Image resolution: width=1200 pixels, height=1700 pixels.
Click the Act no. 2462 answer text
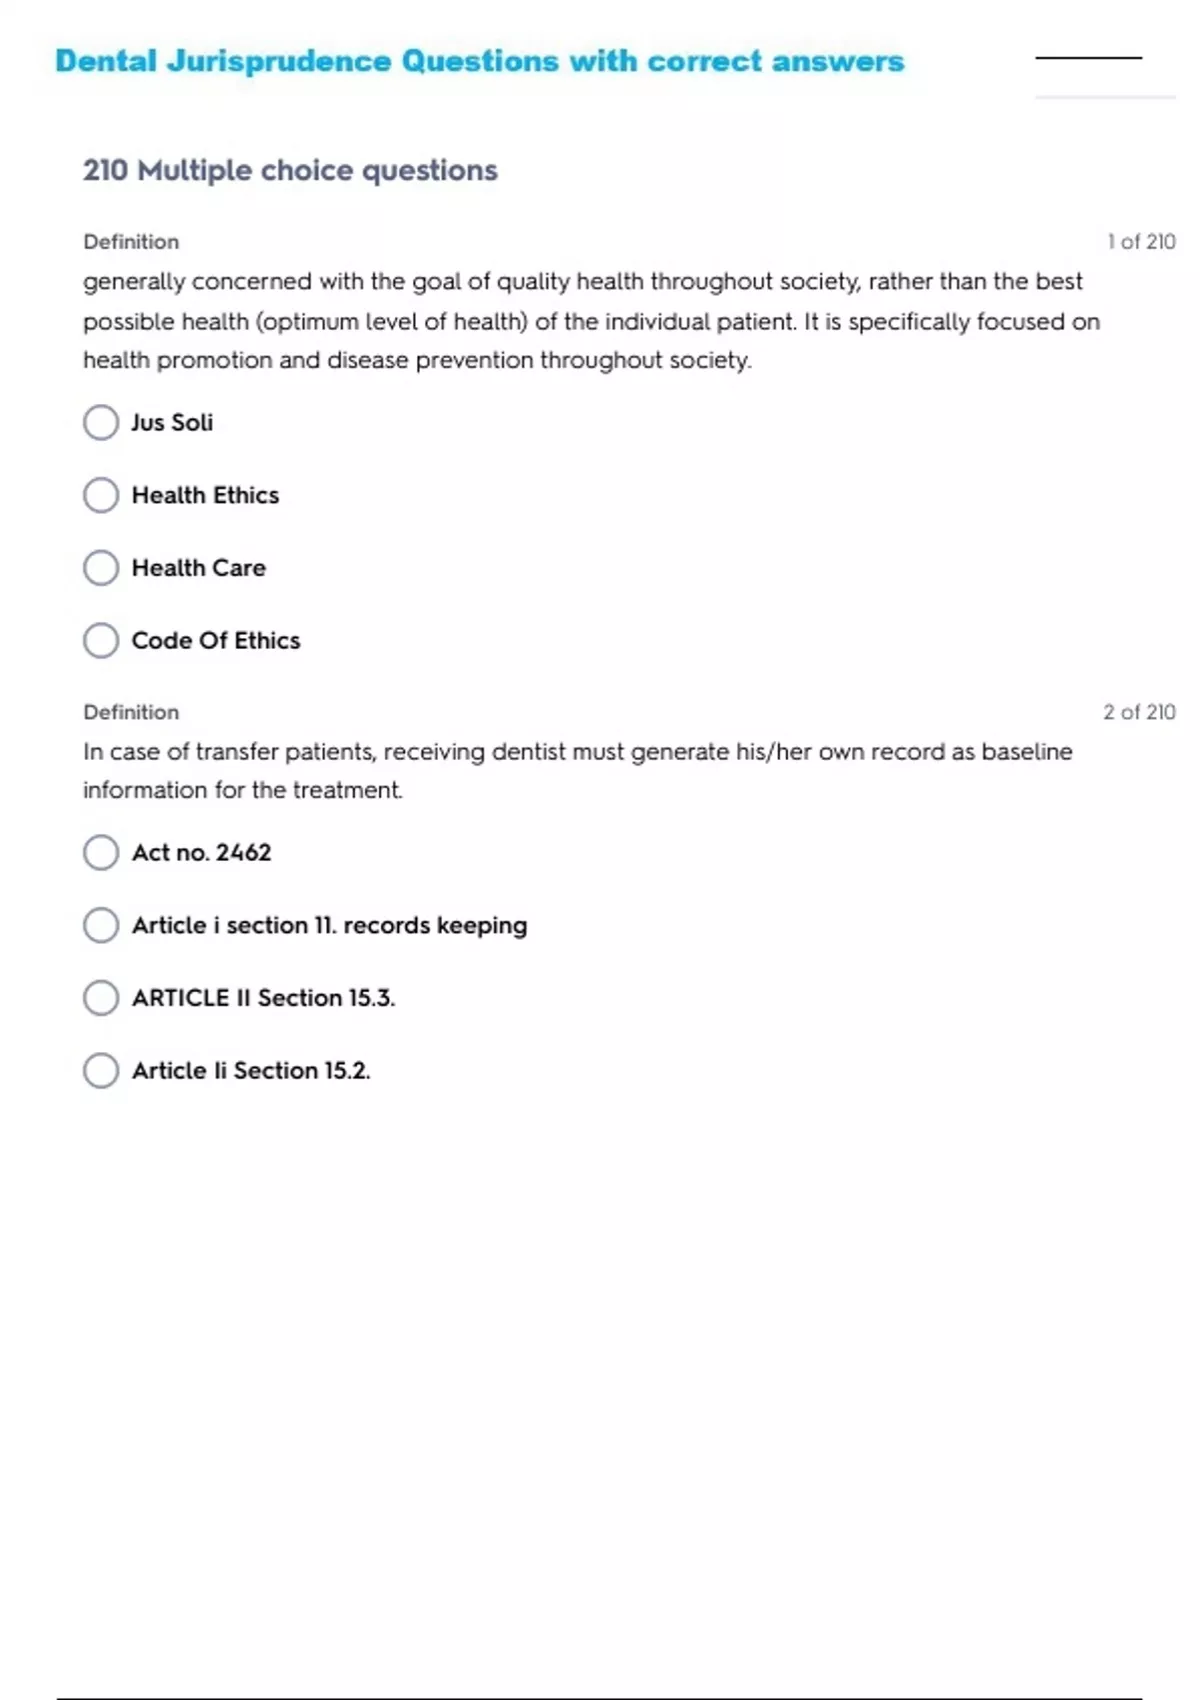coord(202,853)
